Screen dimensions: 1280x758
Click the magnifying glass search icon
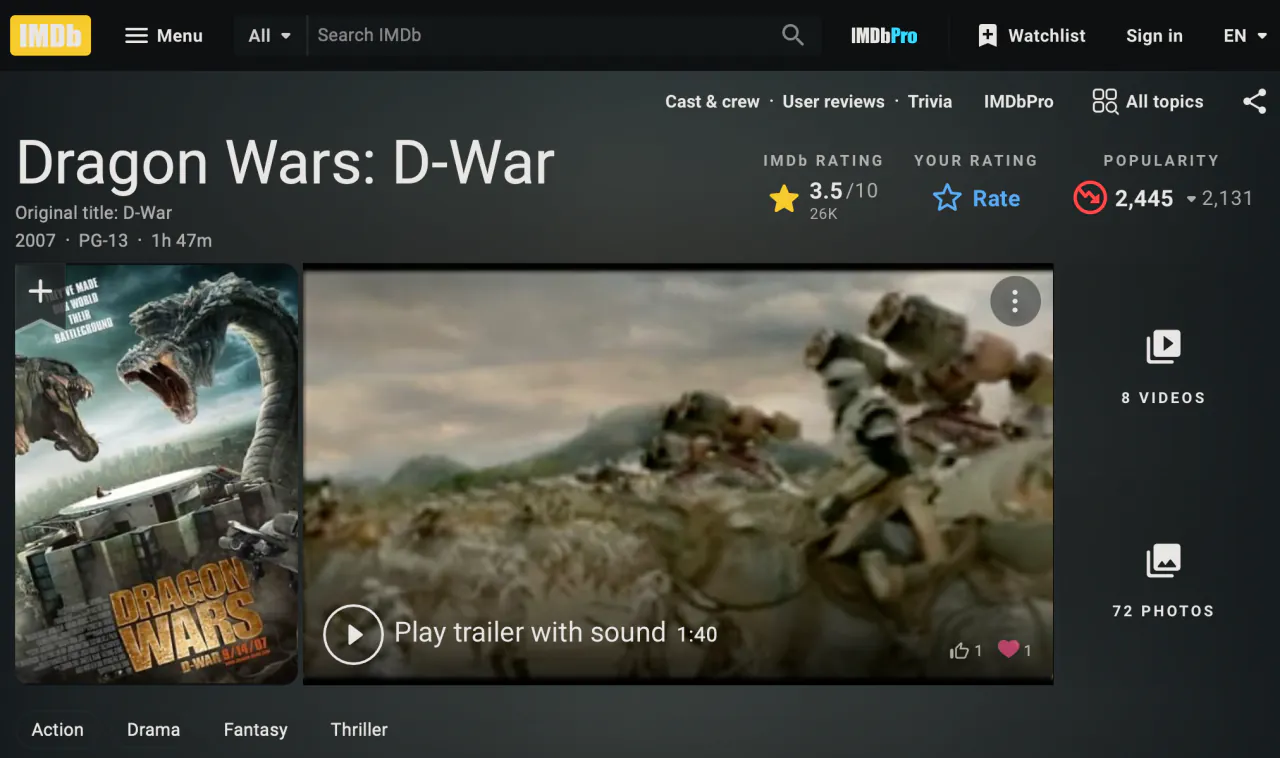coord(793,35)
